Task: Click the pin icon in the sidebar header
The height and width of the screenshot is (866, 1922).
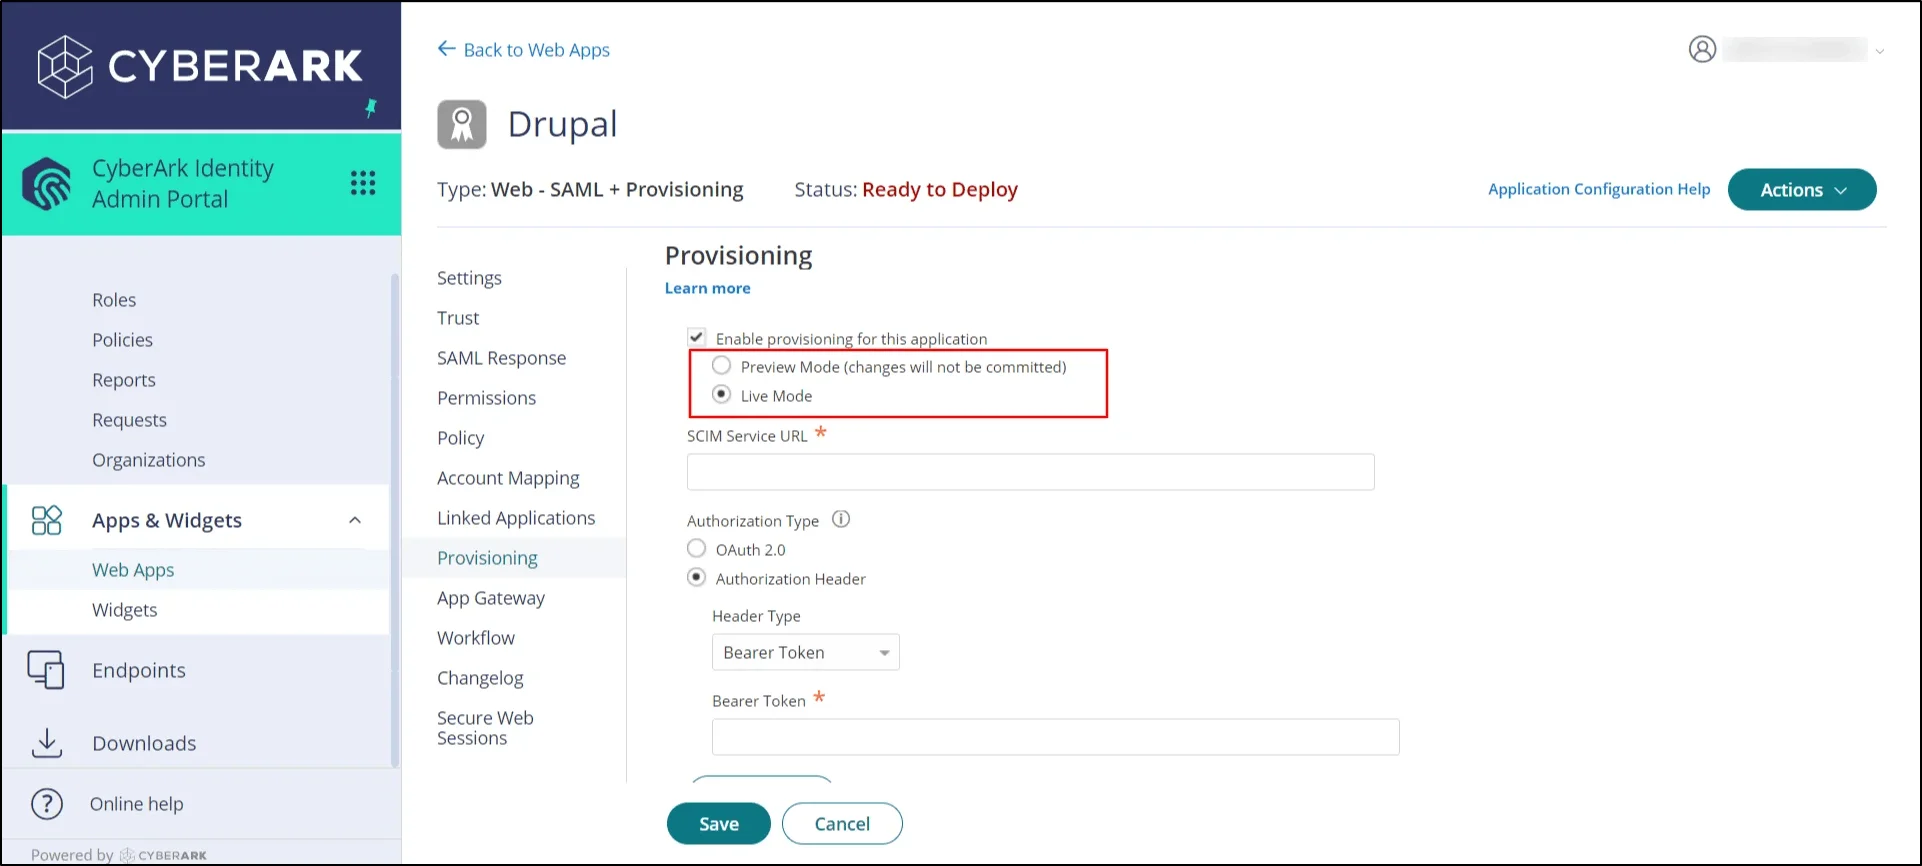Action: (371, 108)
